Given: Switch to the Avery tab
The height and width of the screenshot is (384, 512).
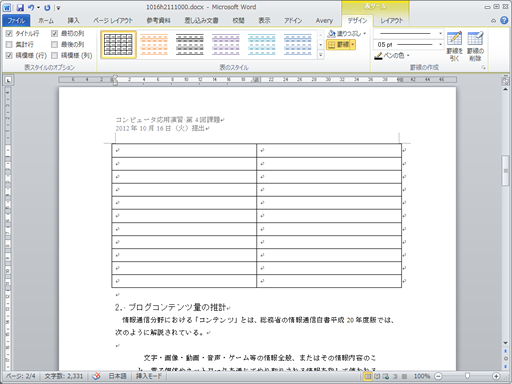Looking at the screenshot, I should tap(324, 21).
